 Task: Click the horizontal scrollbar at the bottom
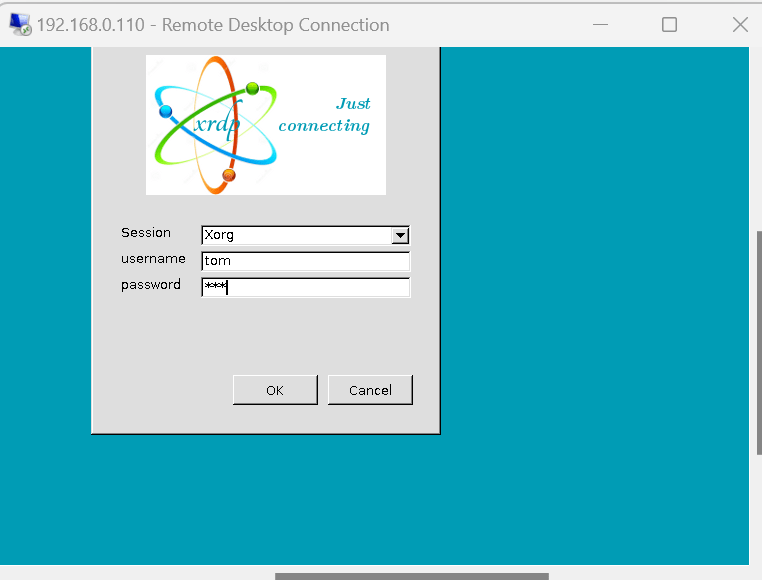coord(411,576)
